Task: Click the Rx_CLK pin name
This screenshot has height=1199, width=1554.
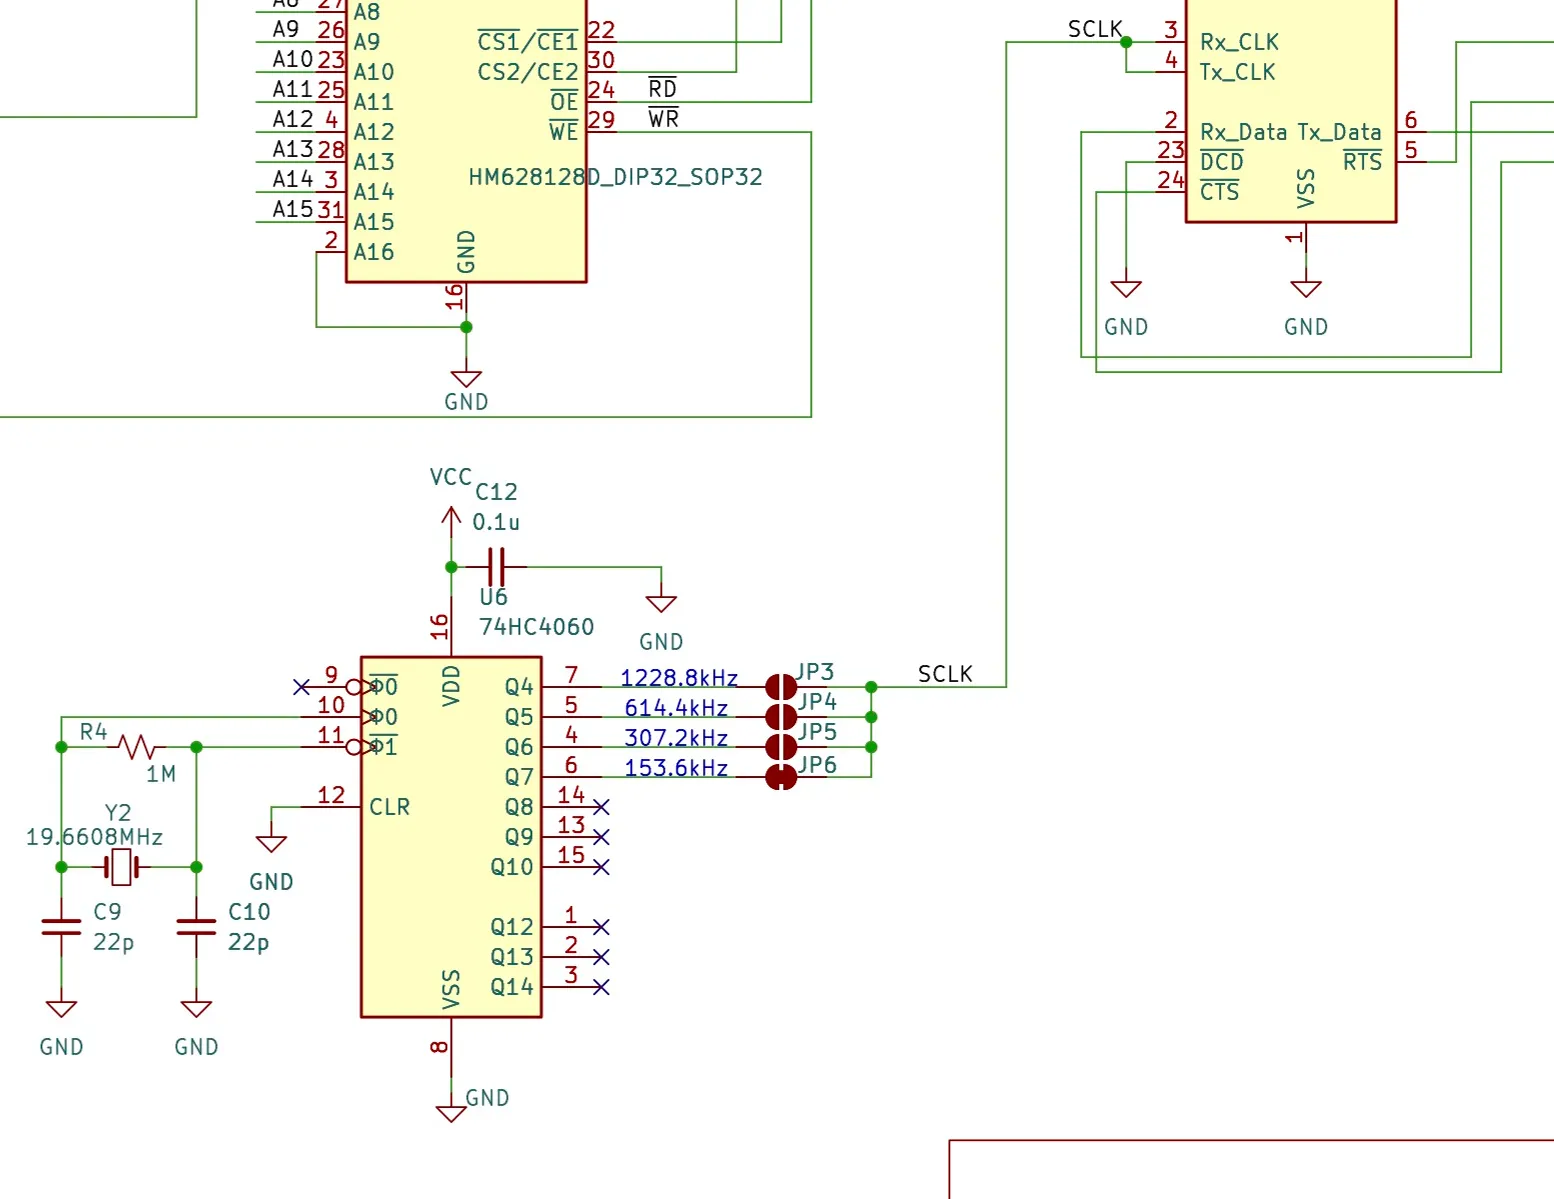Action: (x=1239, y=42)
